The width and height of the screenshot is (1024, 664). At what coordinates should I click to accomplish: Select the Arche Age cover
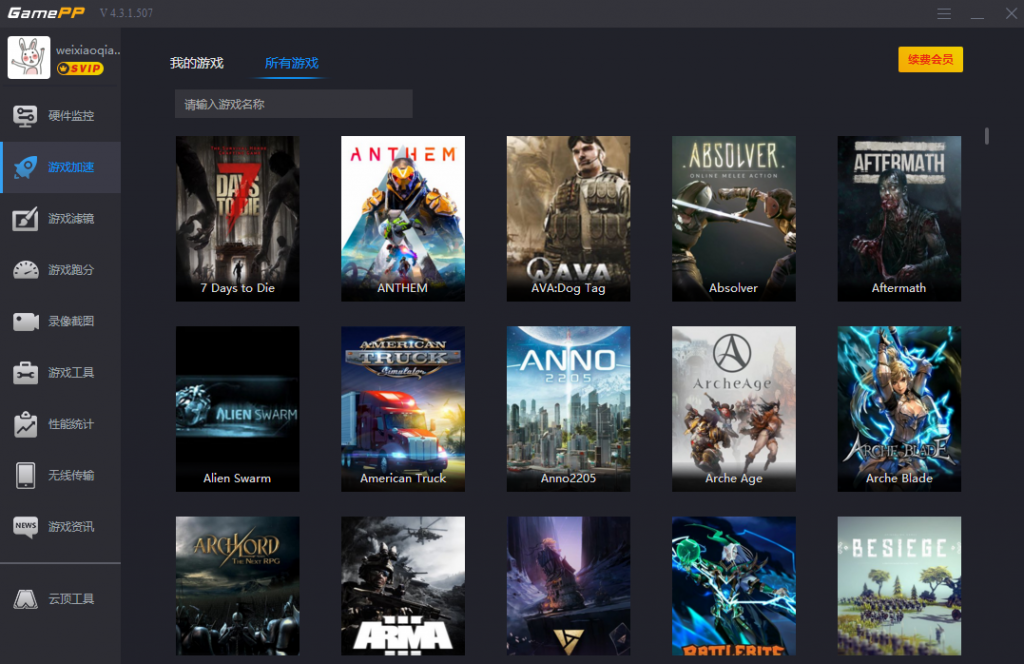coord(734,409)
